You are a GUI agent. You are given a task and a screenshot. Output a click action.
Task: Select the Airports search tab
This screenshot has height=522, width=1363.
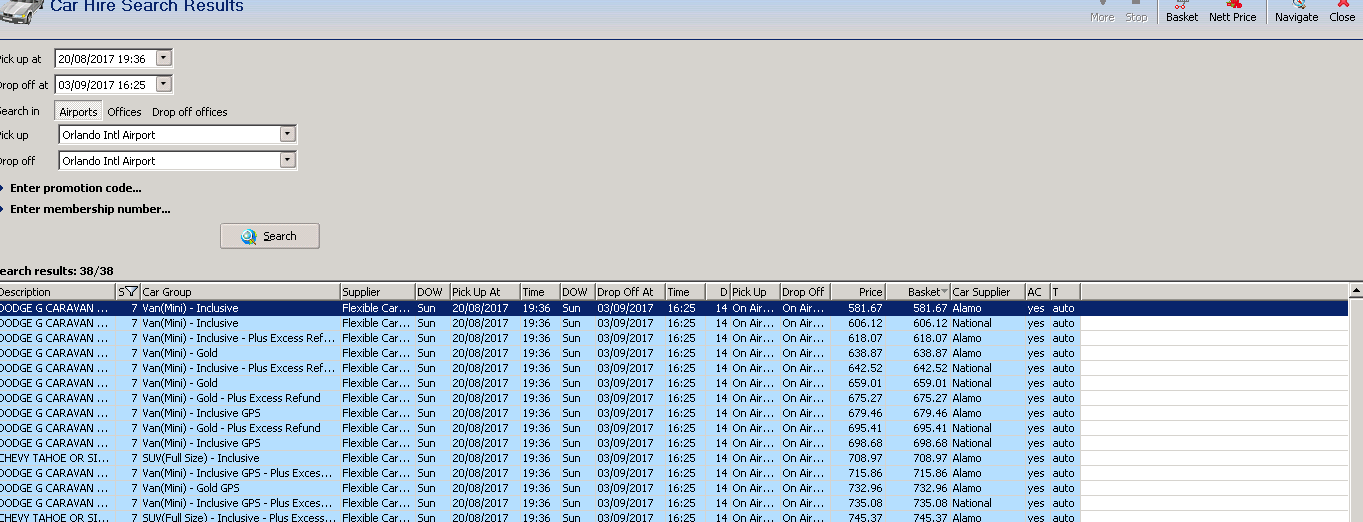point(78,112)
